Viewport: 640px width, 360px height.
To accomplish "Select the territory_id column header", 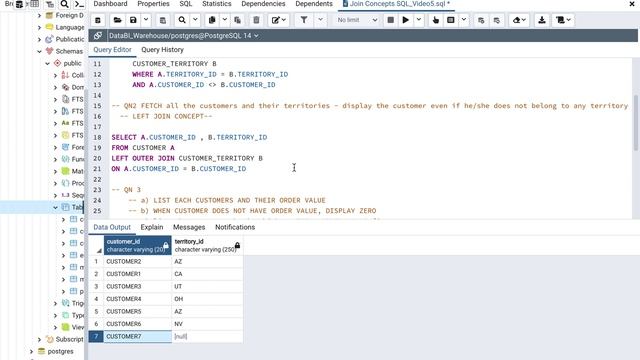I will tap(207, 245).
